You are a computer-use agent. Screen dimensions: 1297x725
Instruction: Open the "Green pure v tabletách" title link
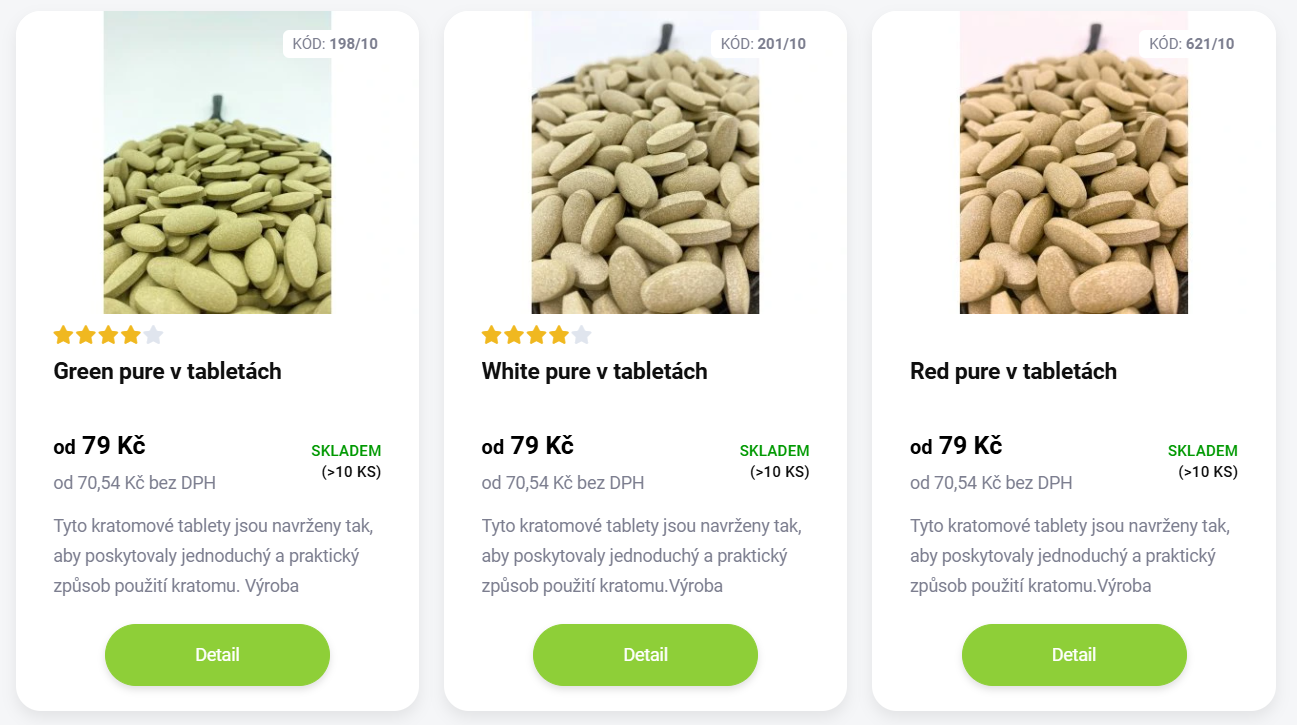pyautogui.click(x=167, y=372)
